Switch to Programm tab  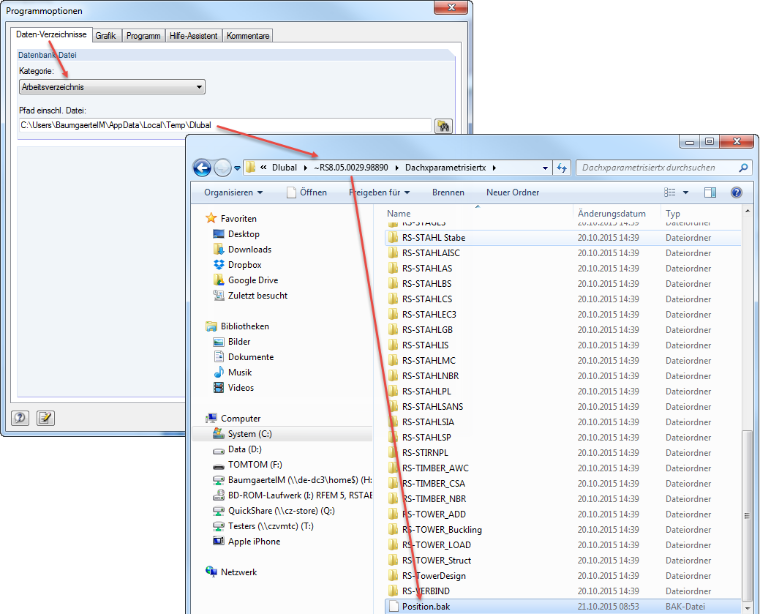click(x=143, y=36)
